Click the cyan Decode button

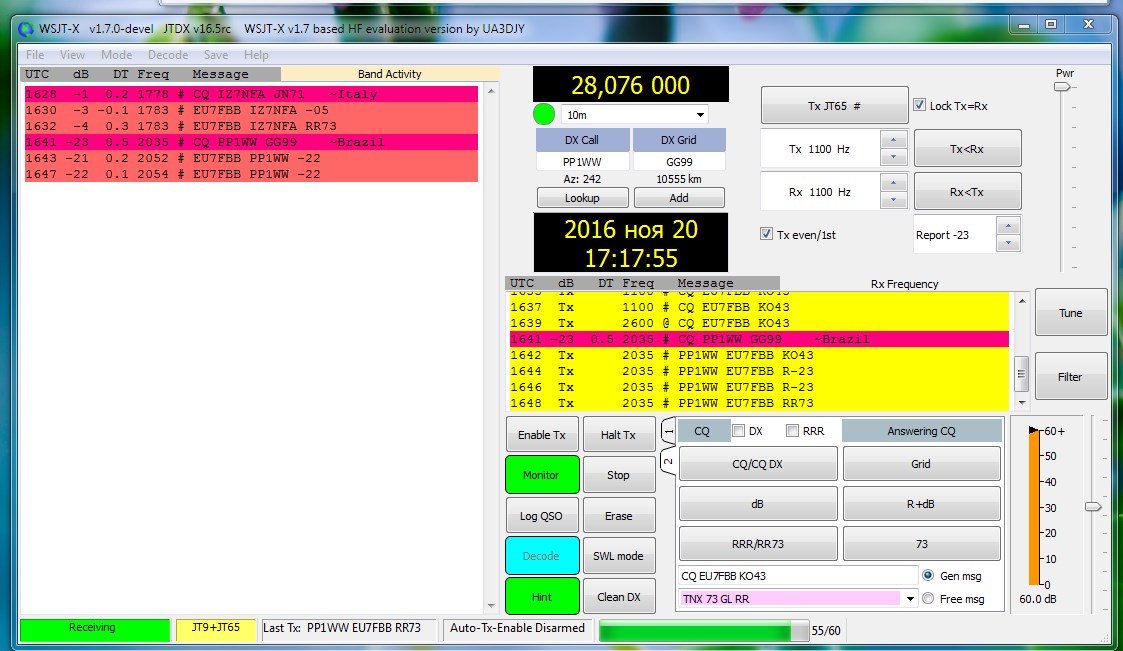541,556
